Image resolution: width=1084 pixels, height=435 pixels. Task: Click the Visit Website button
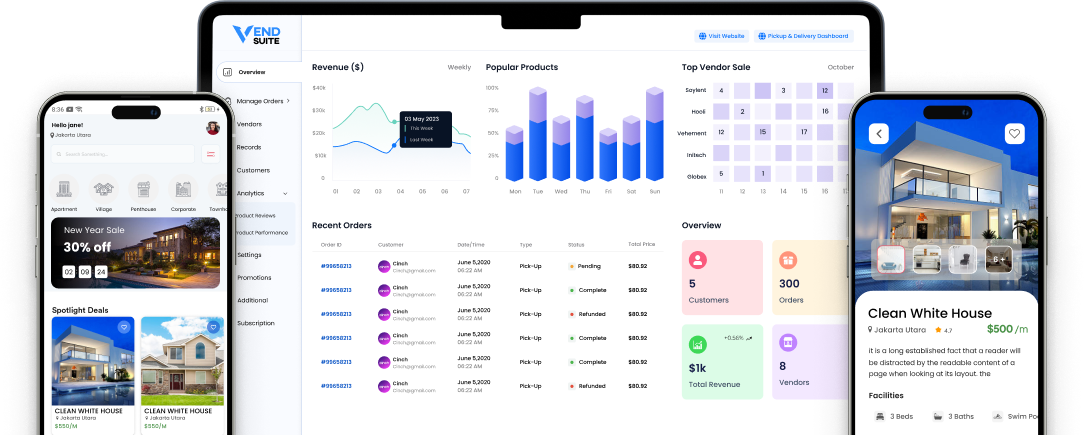coord(722,36)
